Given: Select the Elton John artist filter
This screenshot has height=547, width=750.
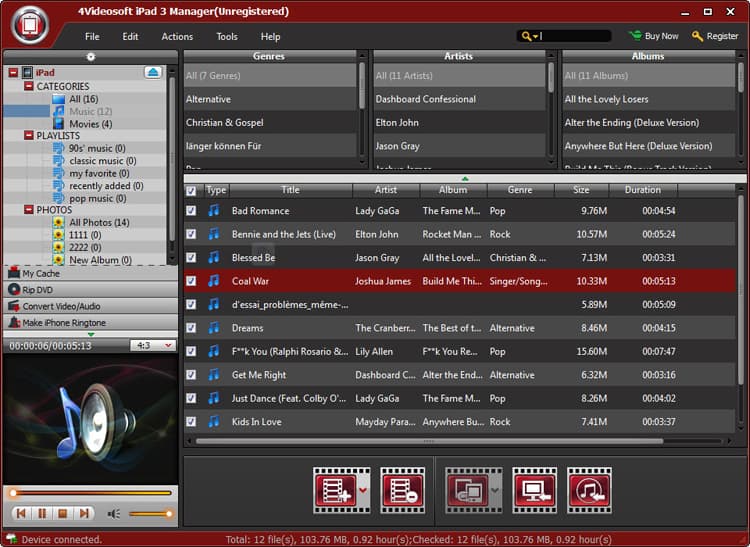Looking at the screenshot, I should [459, 122].
